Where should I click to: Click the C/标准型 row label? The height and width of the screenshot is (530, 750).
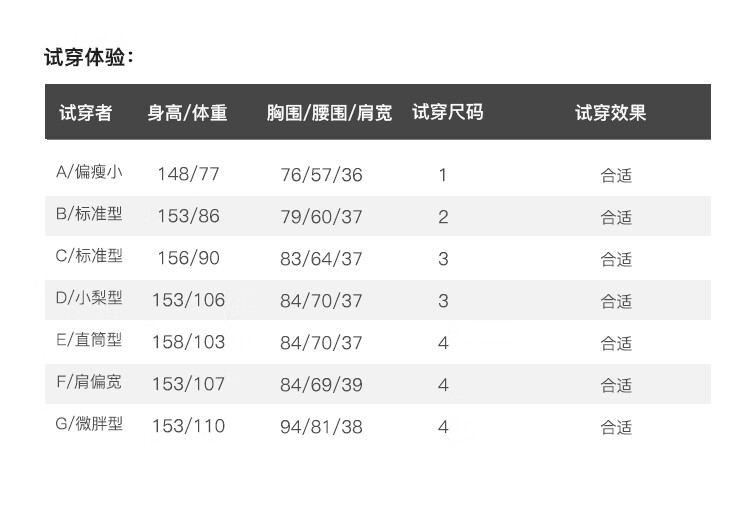tap(89, 256)
